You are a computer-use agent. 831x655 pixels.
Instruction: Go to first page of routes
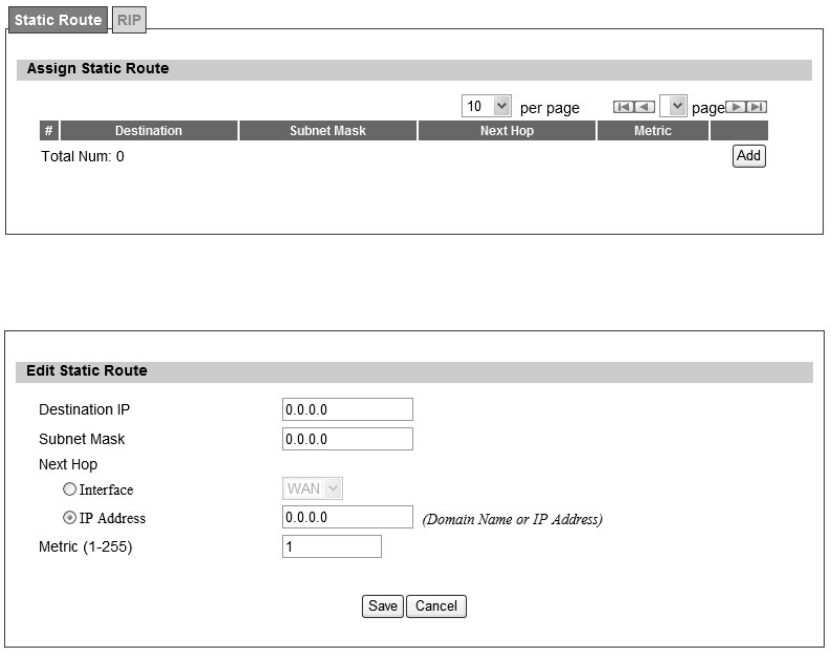click(623, 107)
